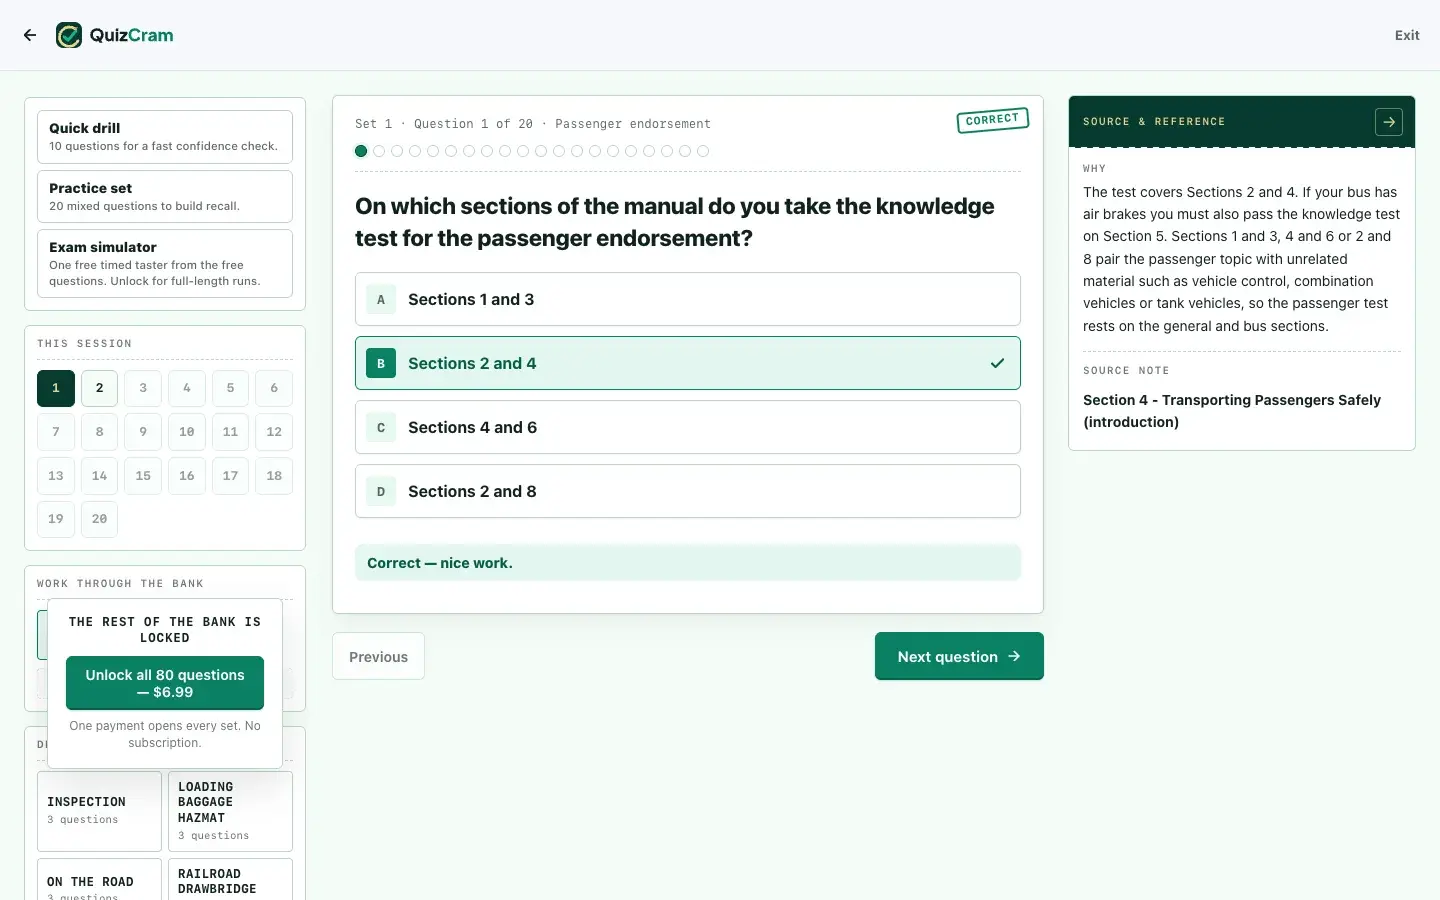Open question 6 in session grid
This screenshot has width=1440, height=900.
click(x=274, y=388)
